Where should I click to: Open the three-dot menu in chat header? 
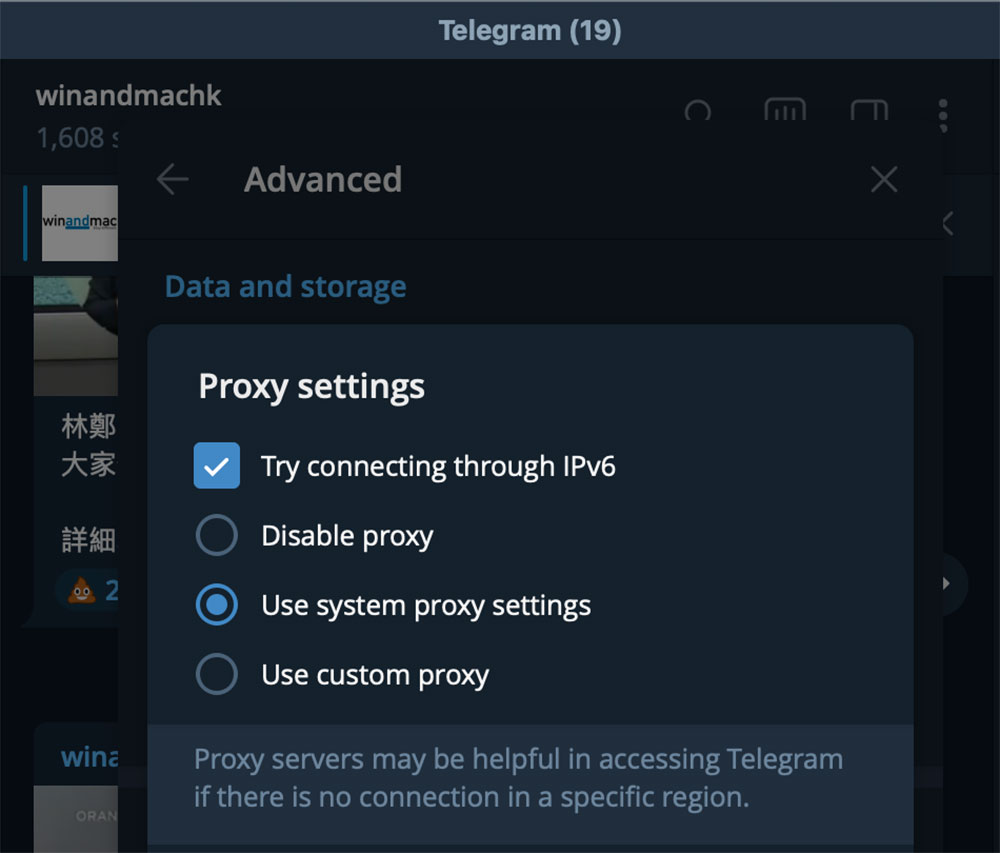pos(943,114)
